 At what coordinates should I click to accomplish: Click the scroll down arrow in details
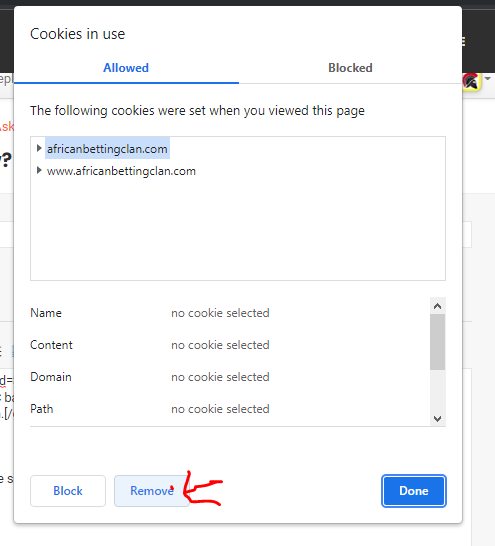pos(438,418)
